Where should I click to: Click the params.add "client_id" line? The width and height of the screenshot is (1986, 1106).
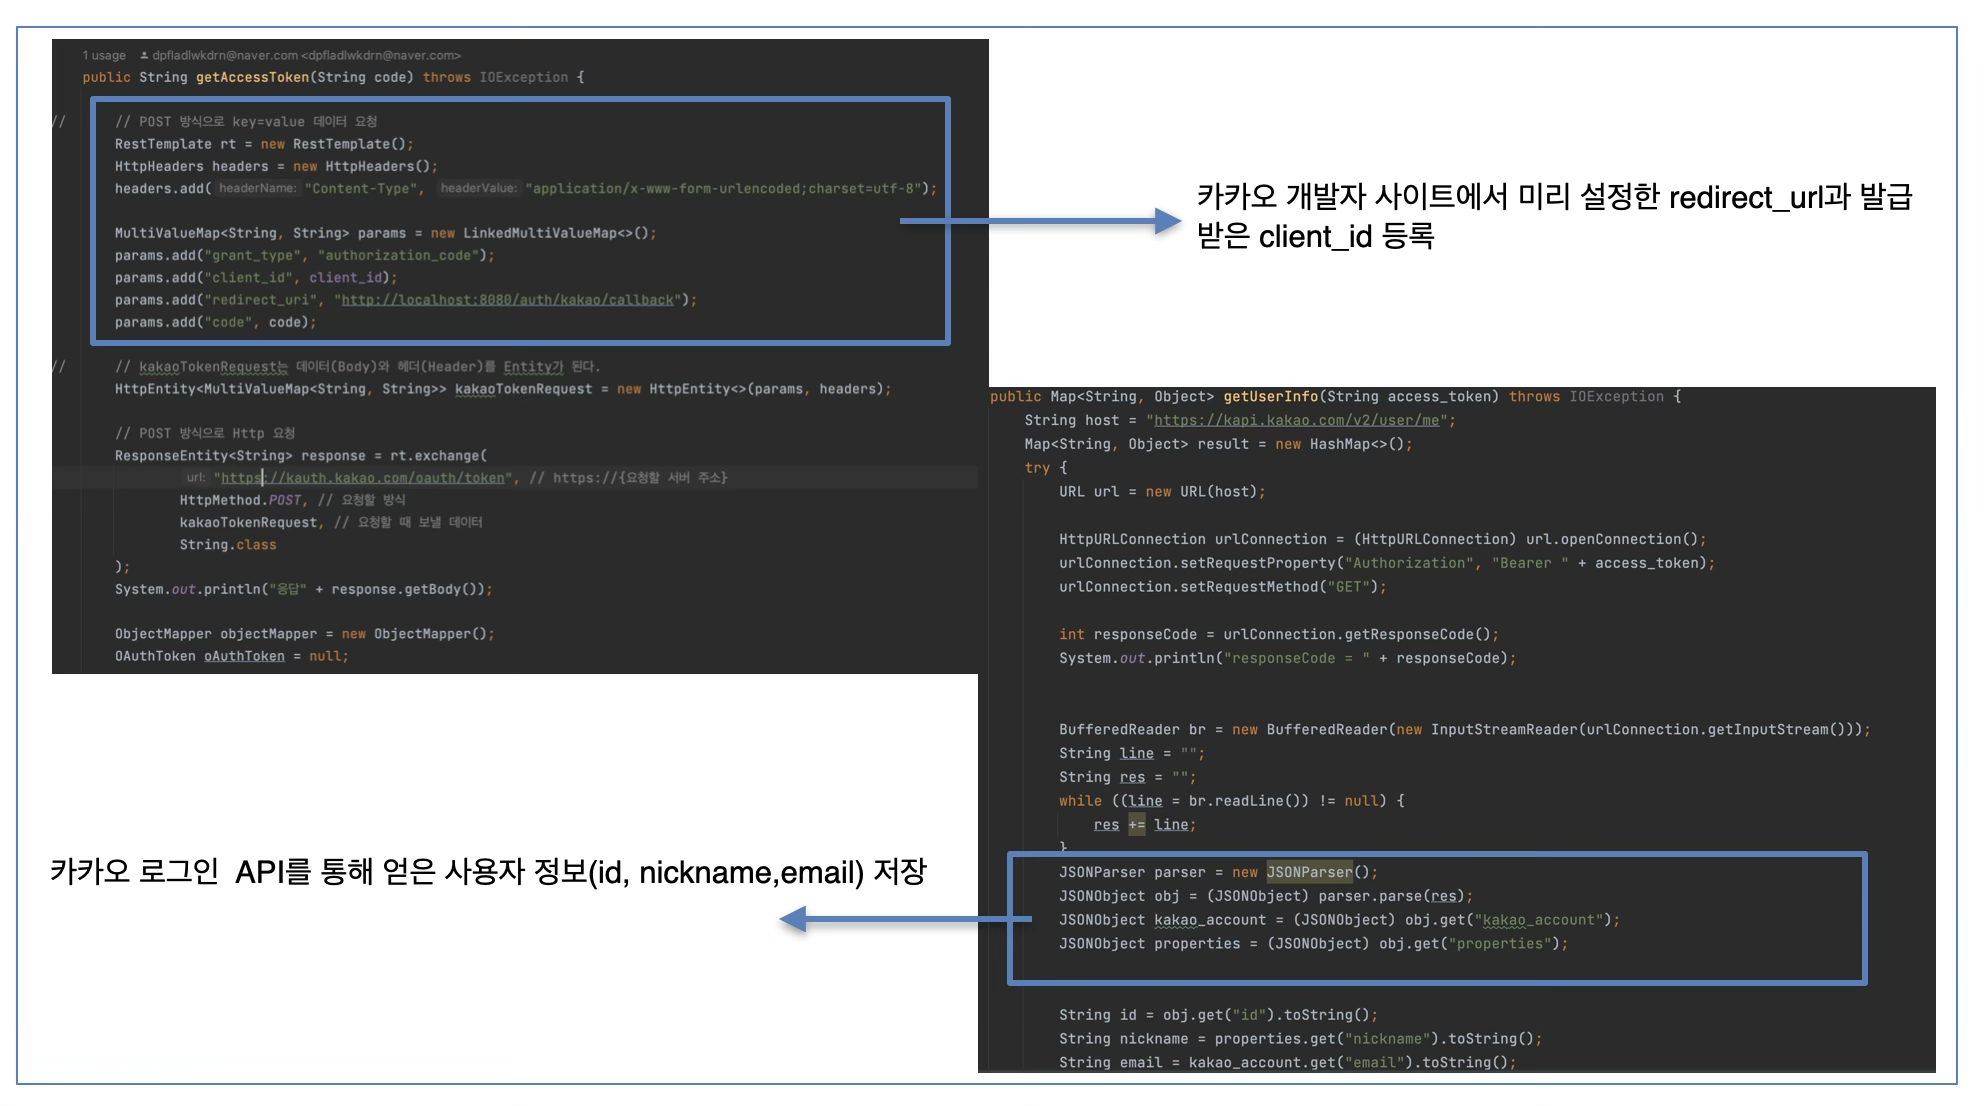pos(256,277)
